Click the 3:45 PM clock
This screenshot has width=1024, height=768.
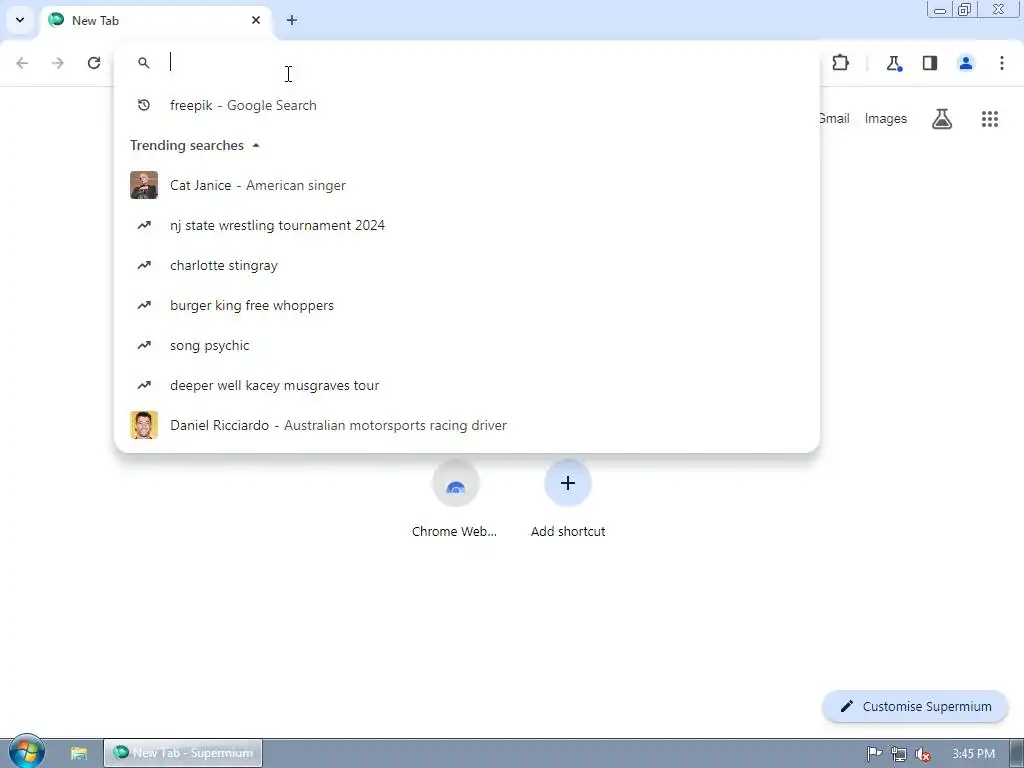(973, 754)
